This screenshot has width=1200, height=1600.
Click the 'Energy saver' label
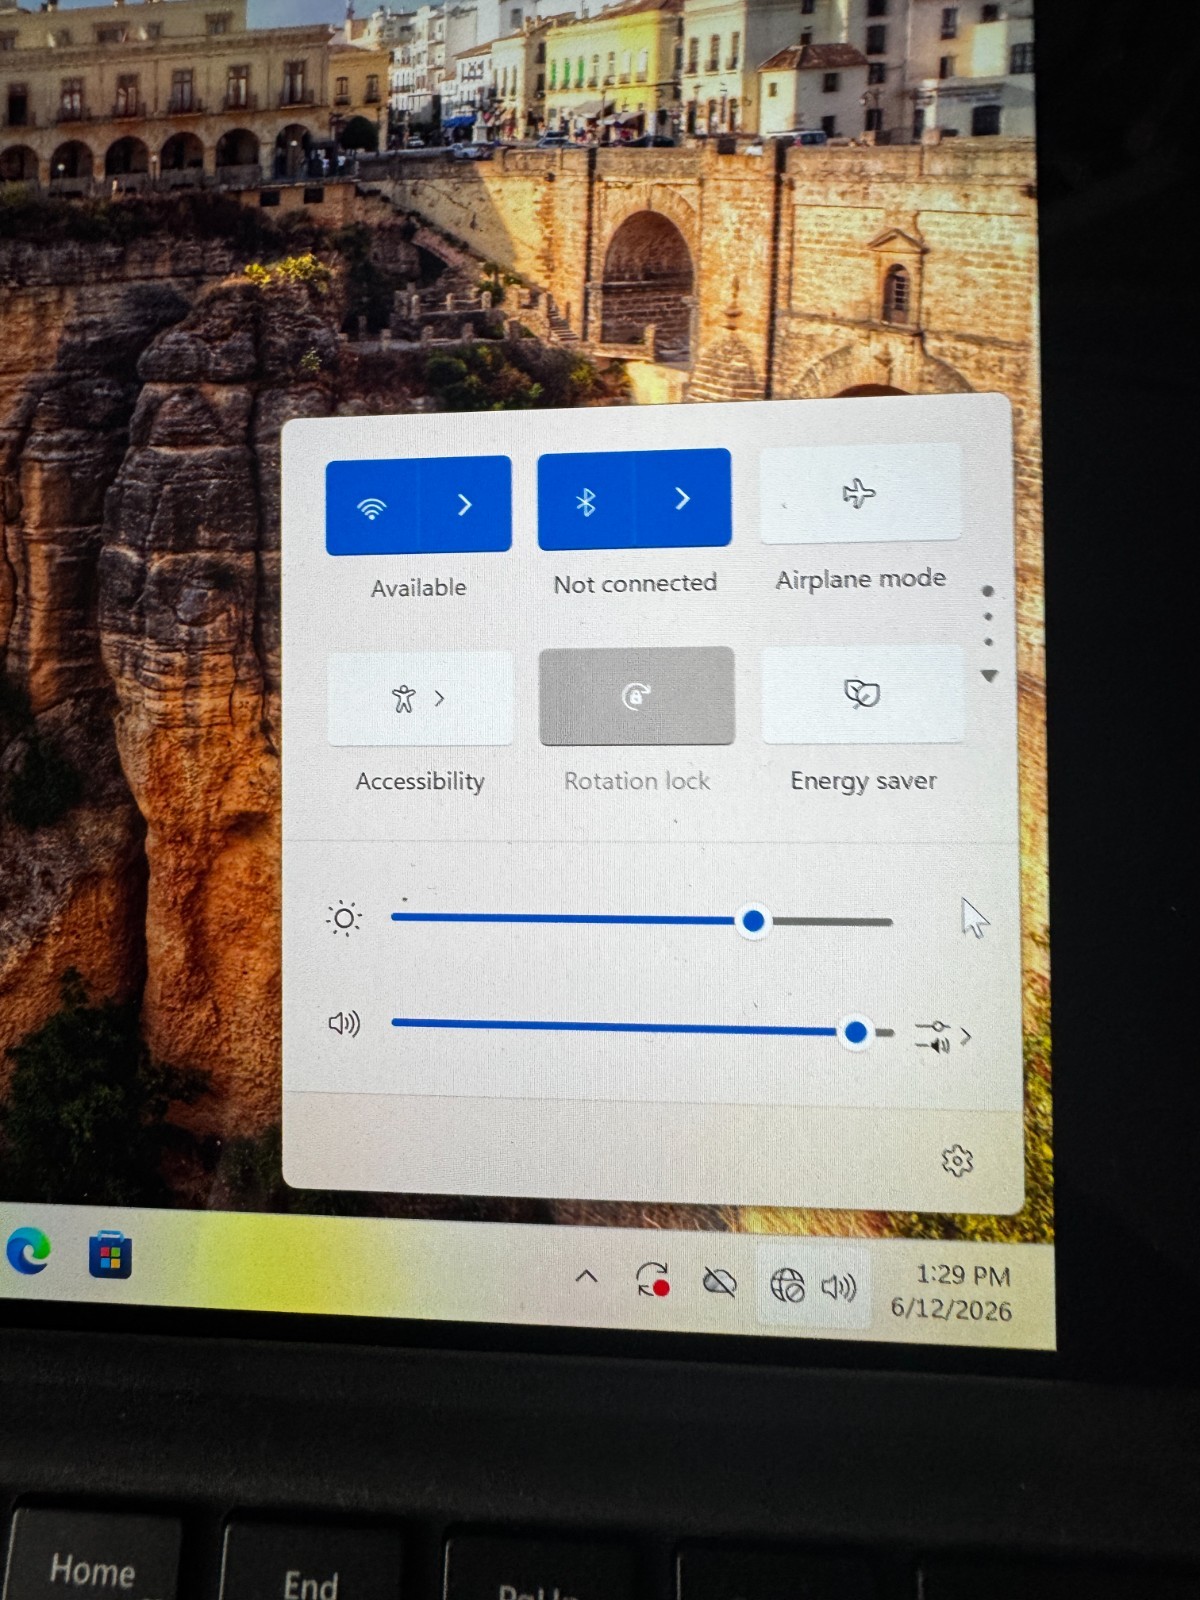click(x=863, y=781)
